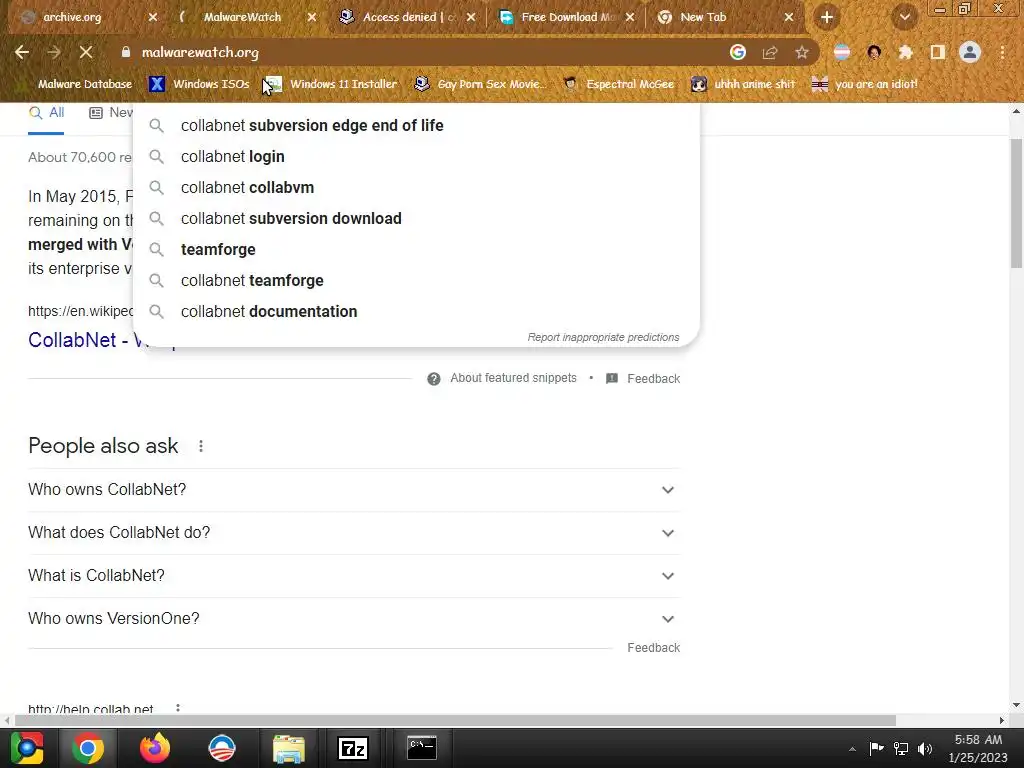This screenshot has height=768, width=1024.
Task: Click the vertical page scrollbar thumb
Action: coord(1016,202)
